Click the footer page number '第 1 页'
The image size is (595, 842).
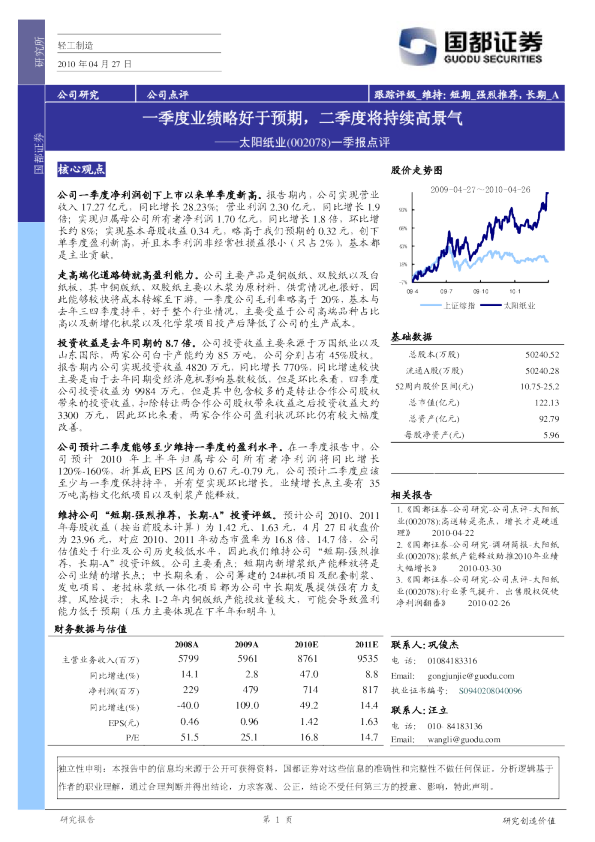(x=277, y=820)
